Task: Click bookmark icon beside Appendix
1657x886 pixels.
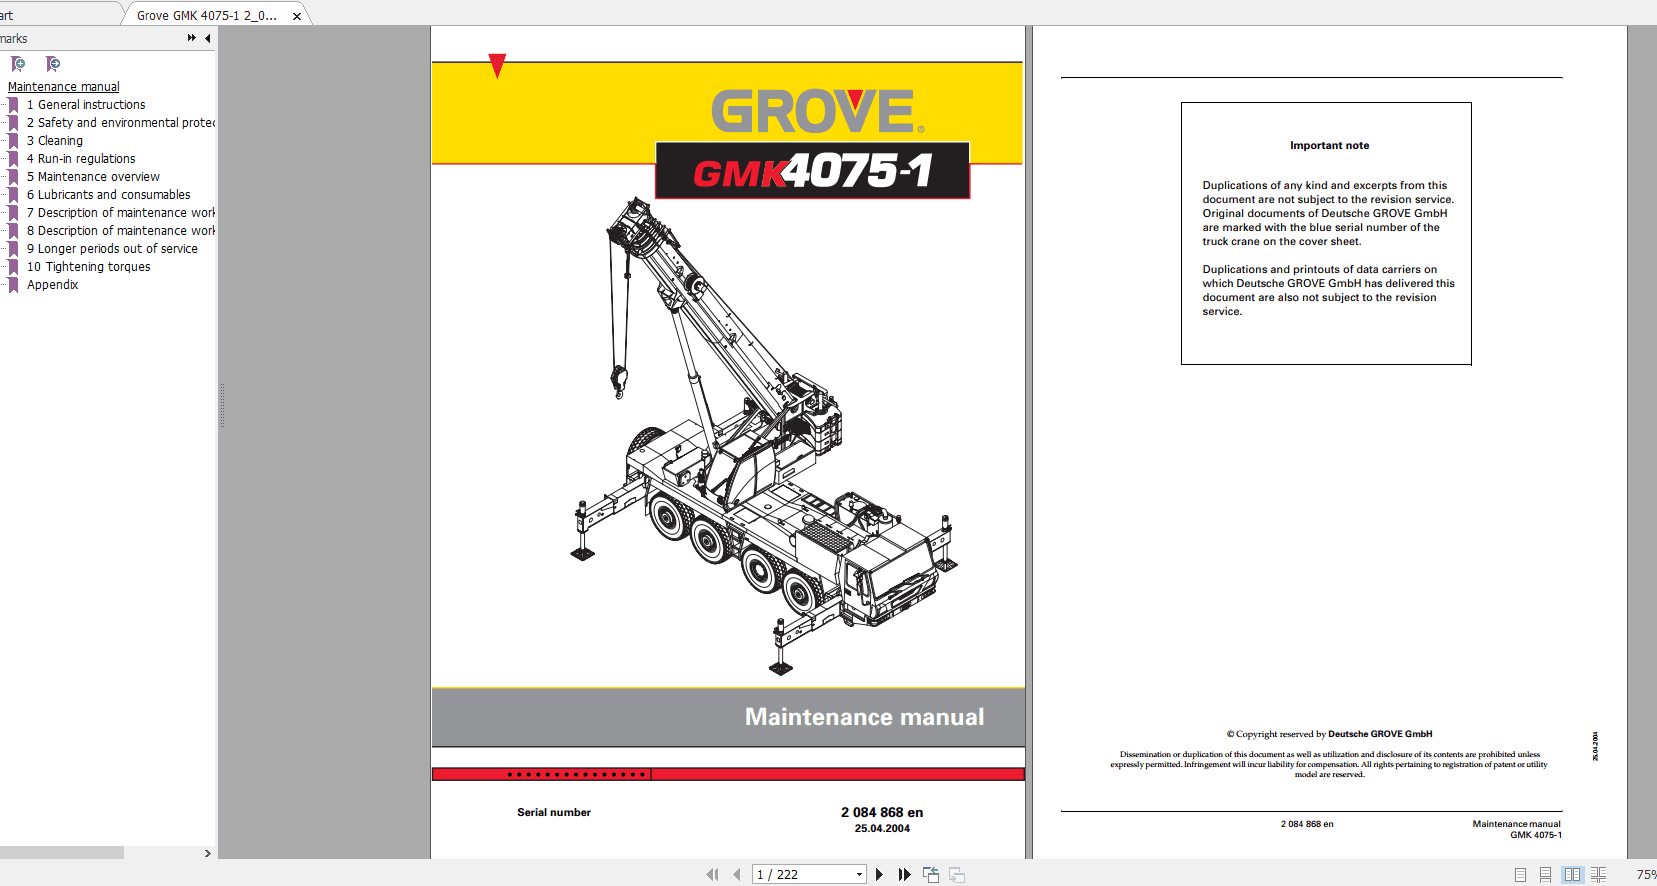Action: [14, 285]
